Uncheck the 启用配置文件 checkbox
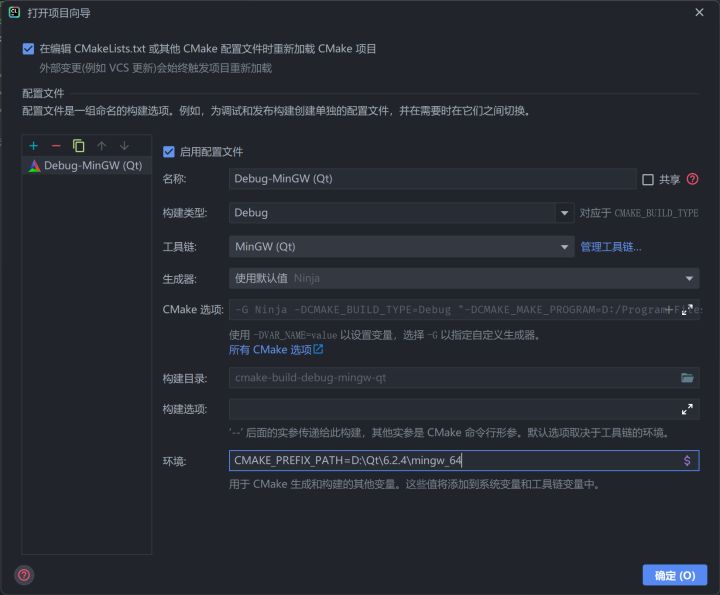The height and width of the screenshot is (595, 720). 169,152
